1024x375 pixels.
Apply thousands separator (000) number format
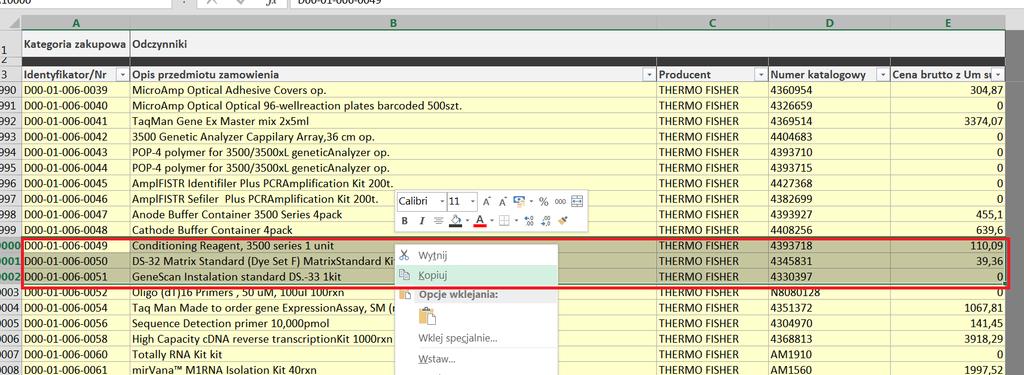[560, 201]
